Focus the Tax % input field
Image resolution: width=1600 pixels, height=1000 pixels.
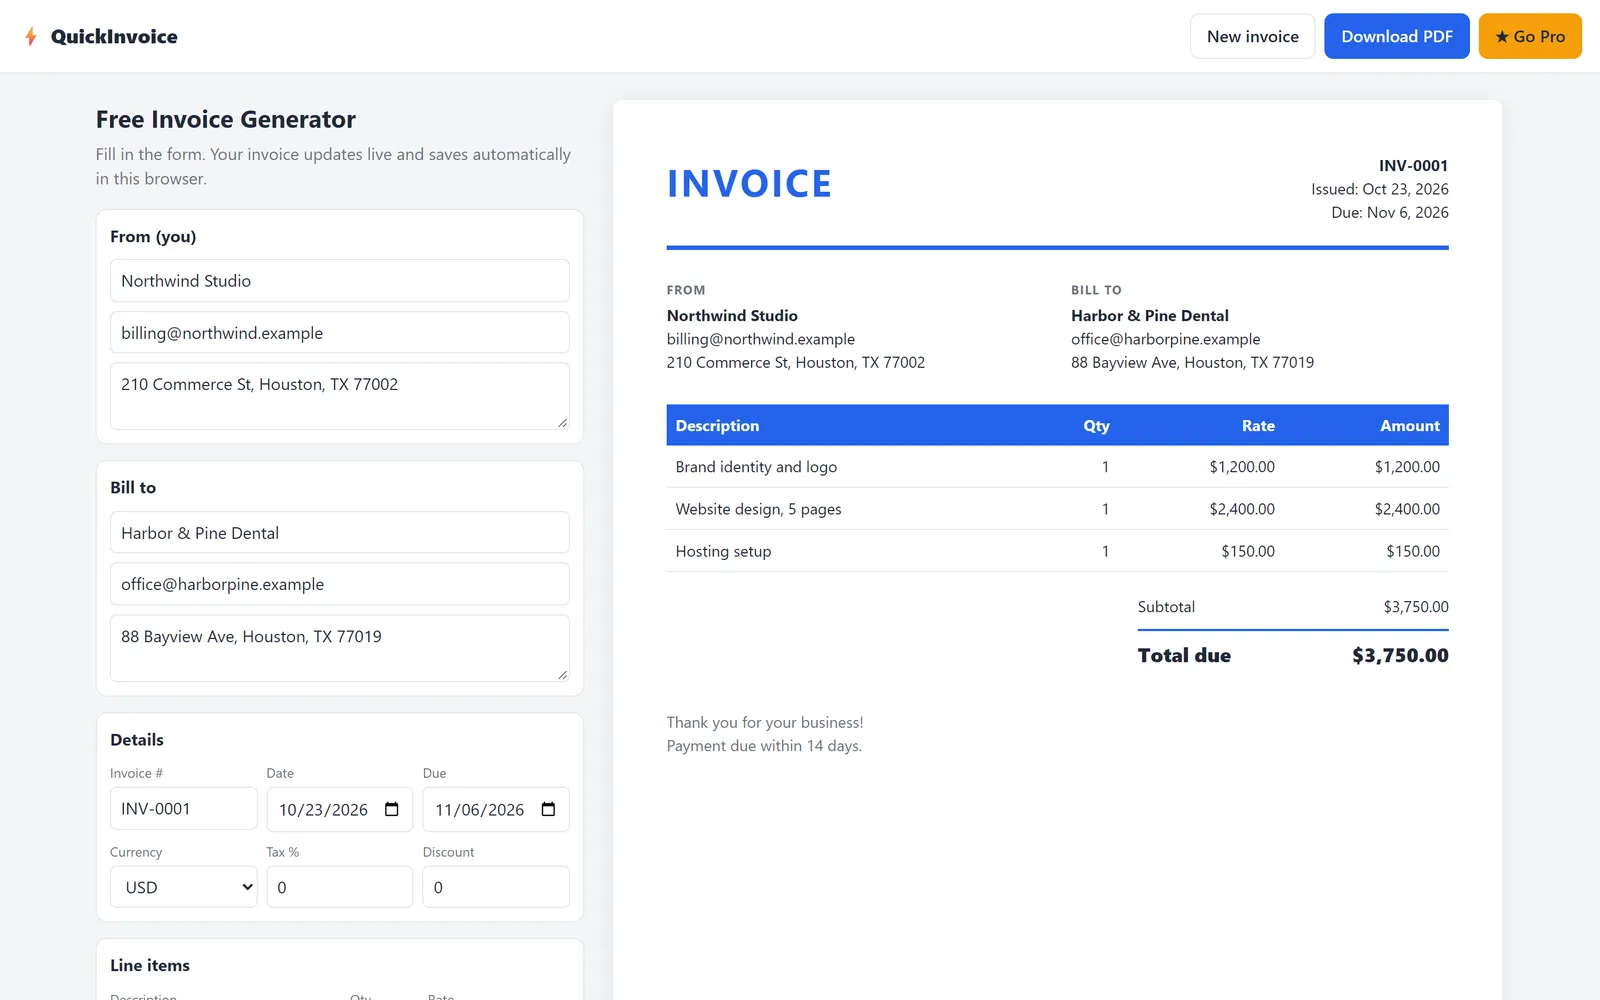pyautogui.click(x=339, y=887)
